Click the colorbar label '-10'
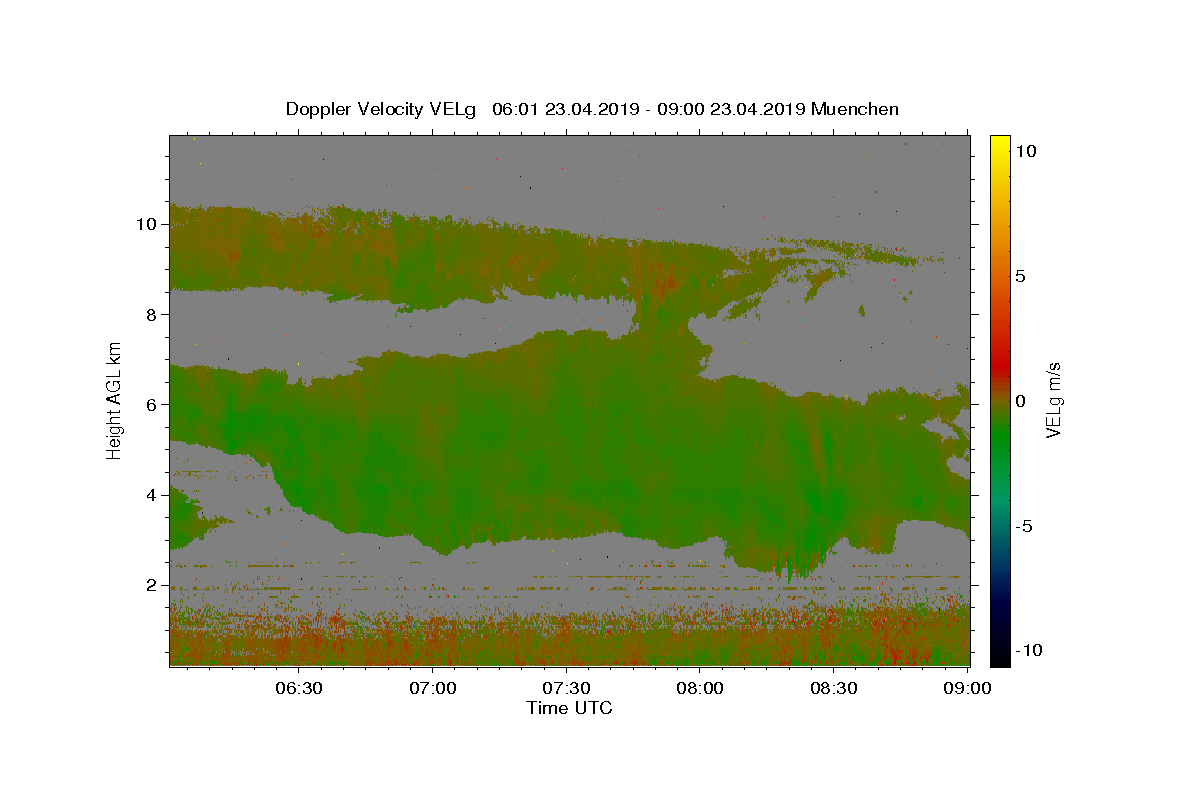 click(x=1029, y=651)
